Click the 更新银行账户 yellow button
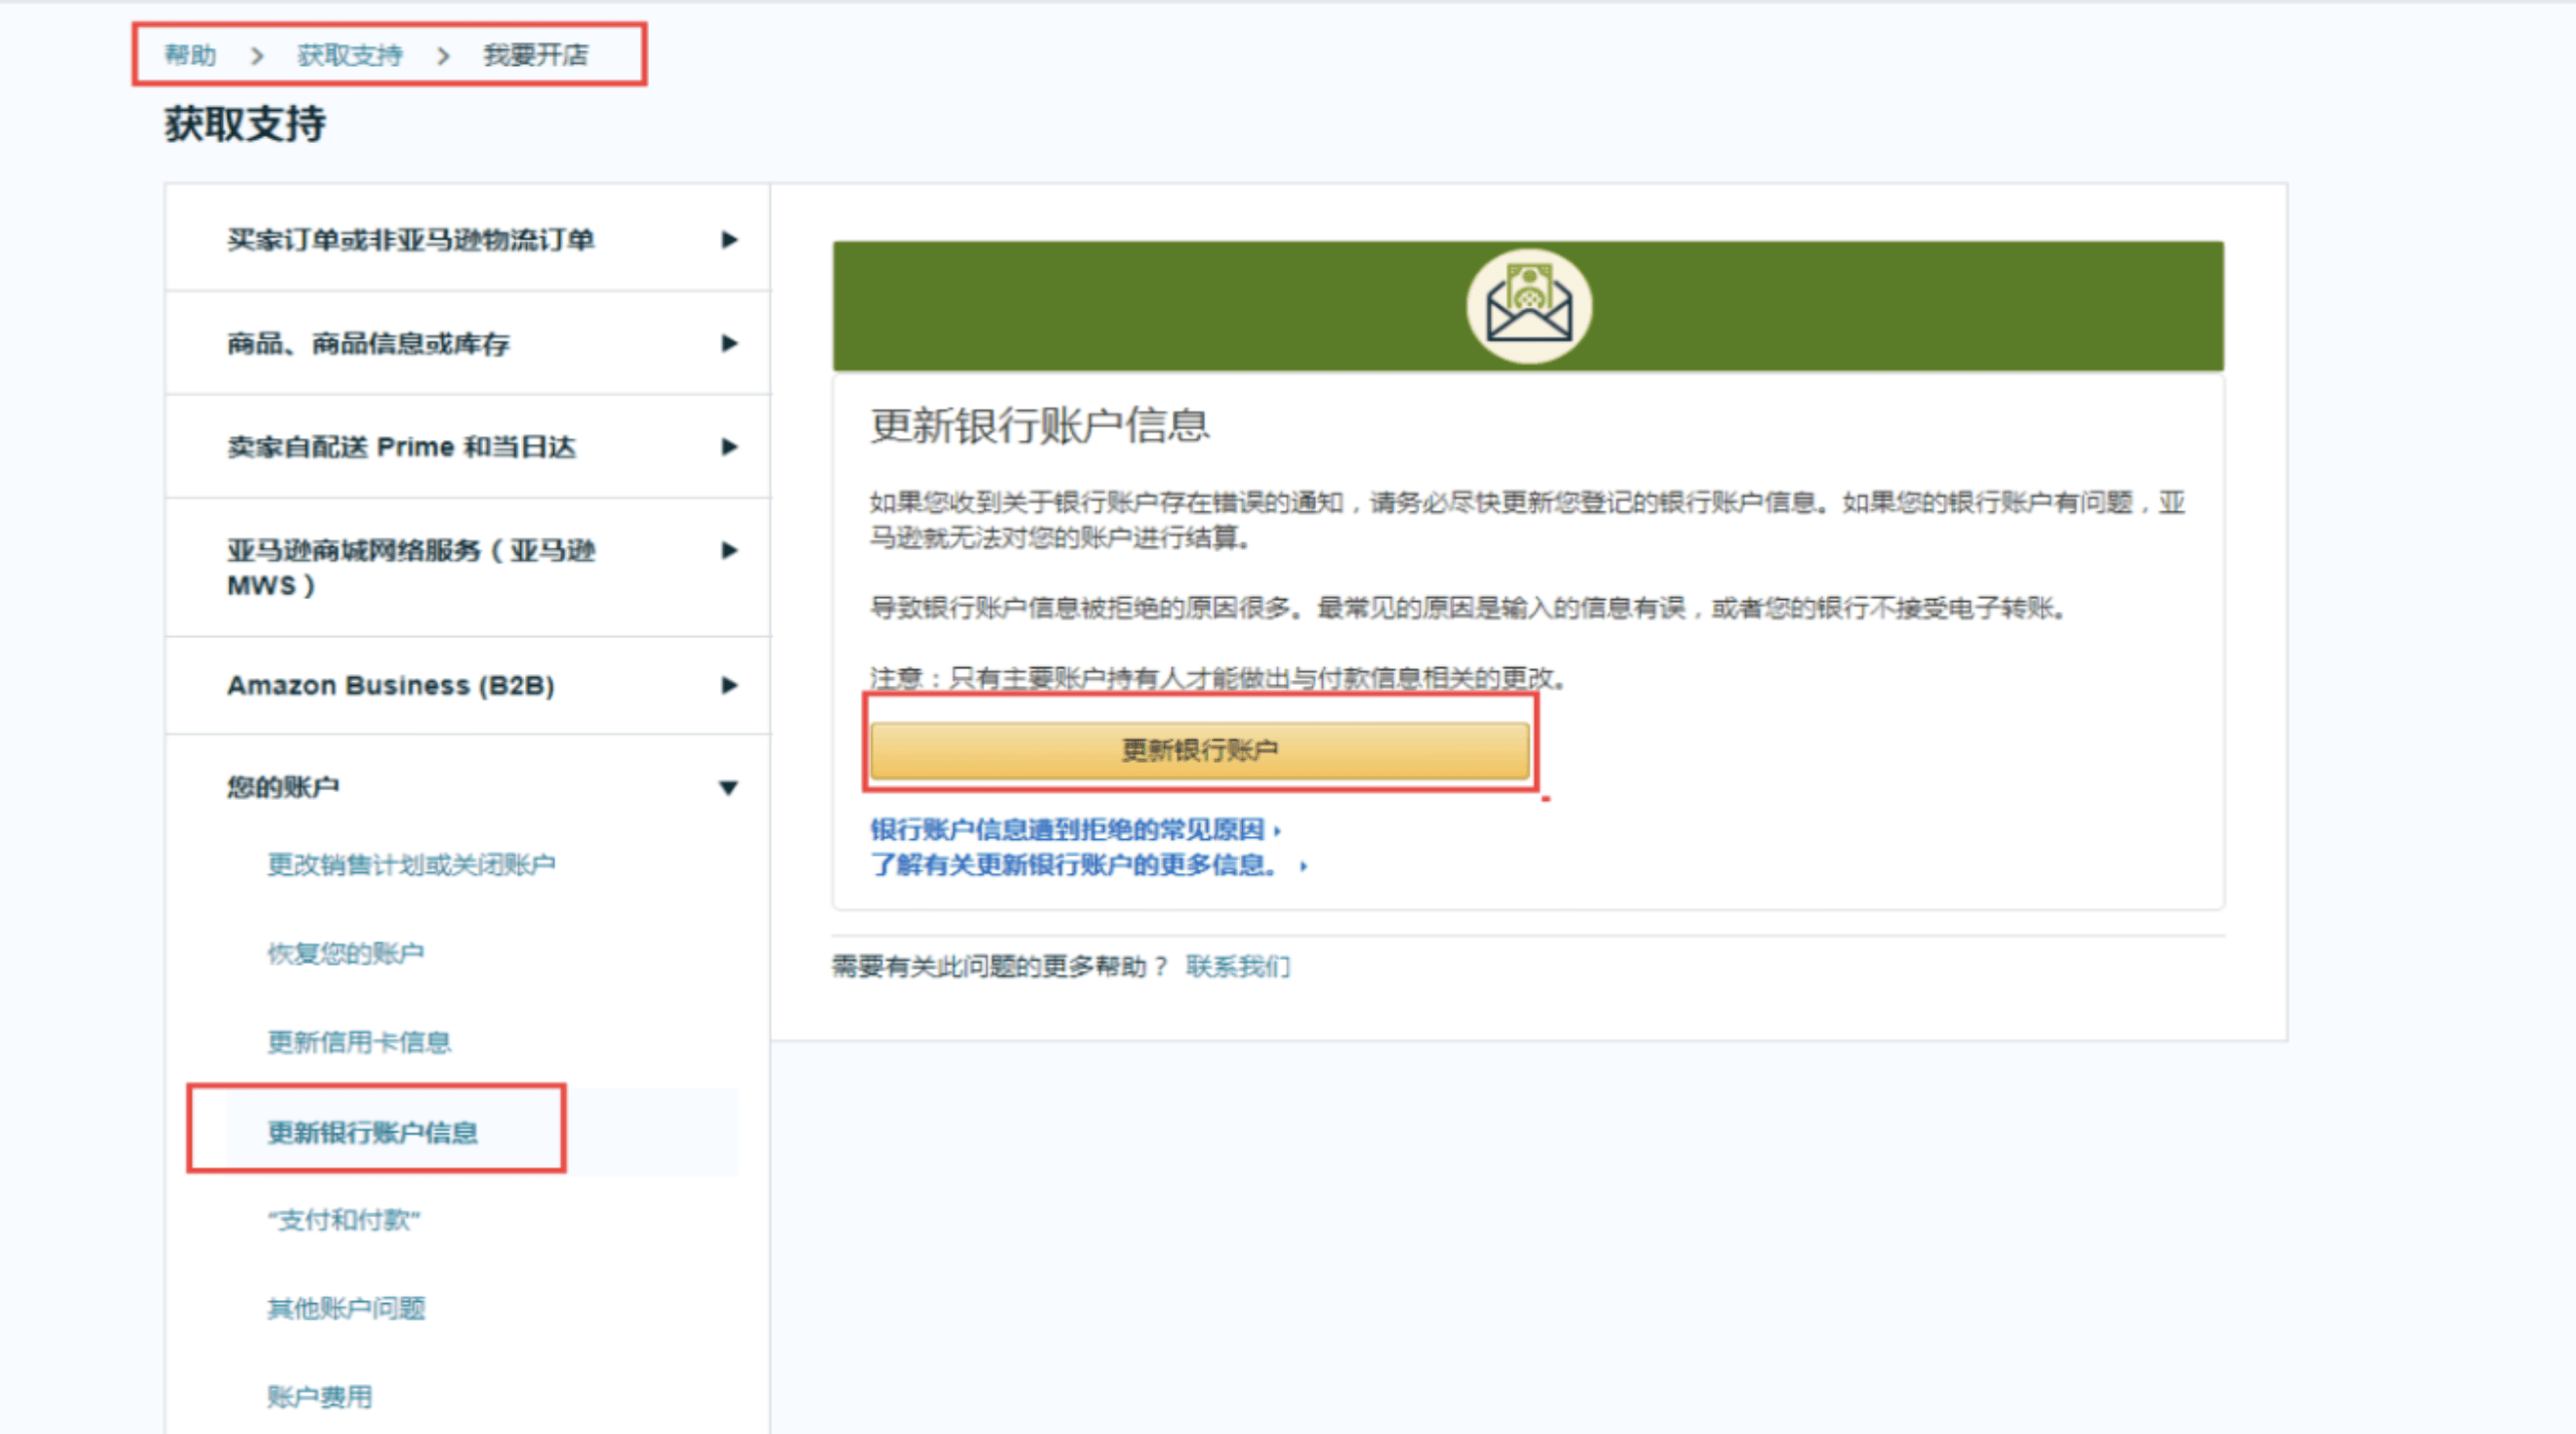The image size is (2576, 1434). (x=1199, y=749)
